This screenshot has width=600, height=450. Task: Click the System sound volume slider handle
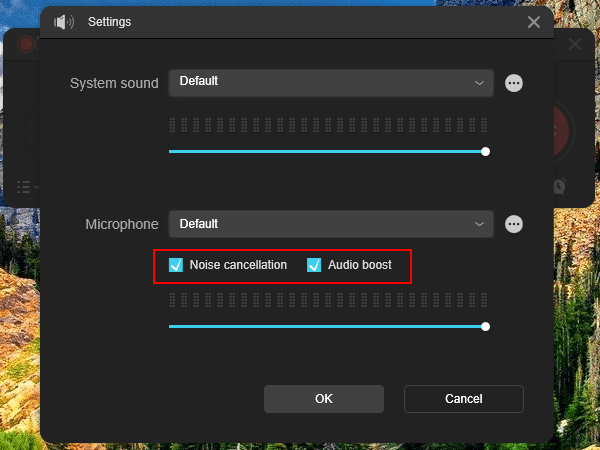tap(485, 152)
